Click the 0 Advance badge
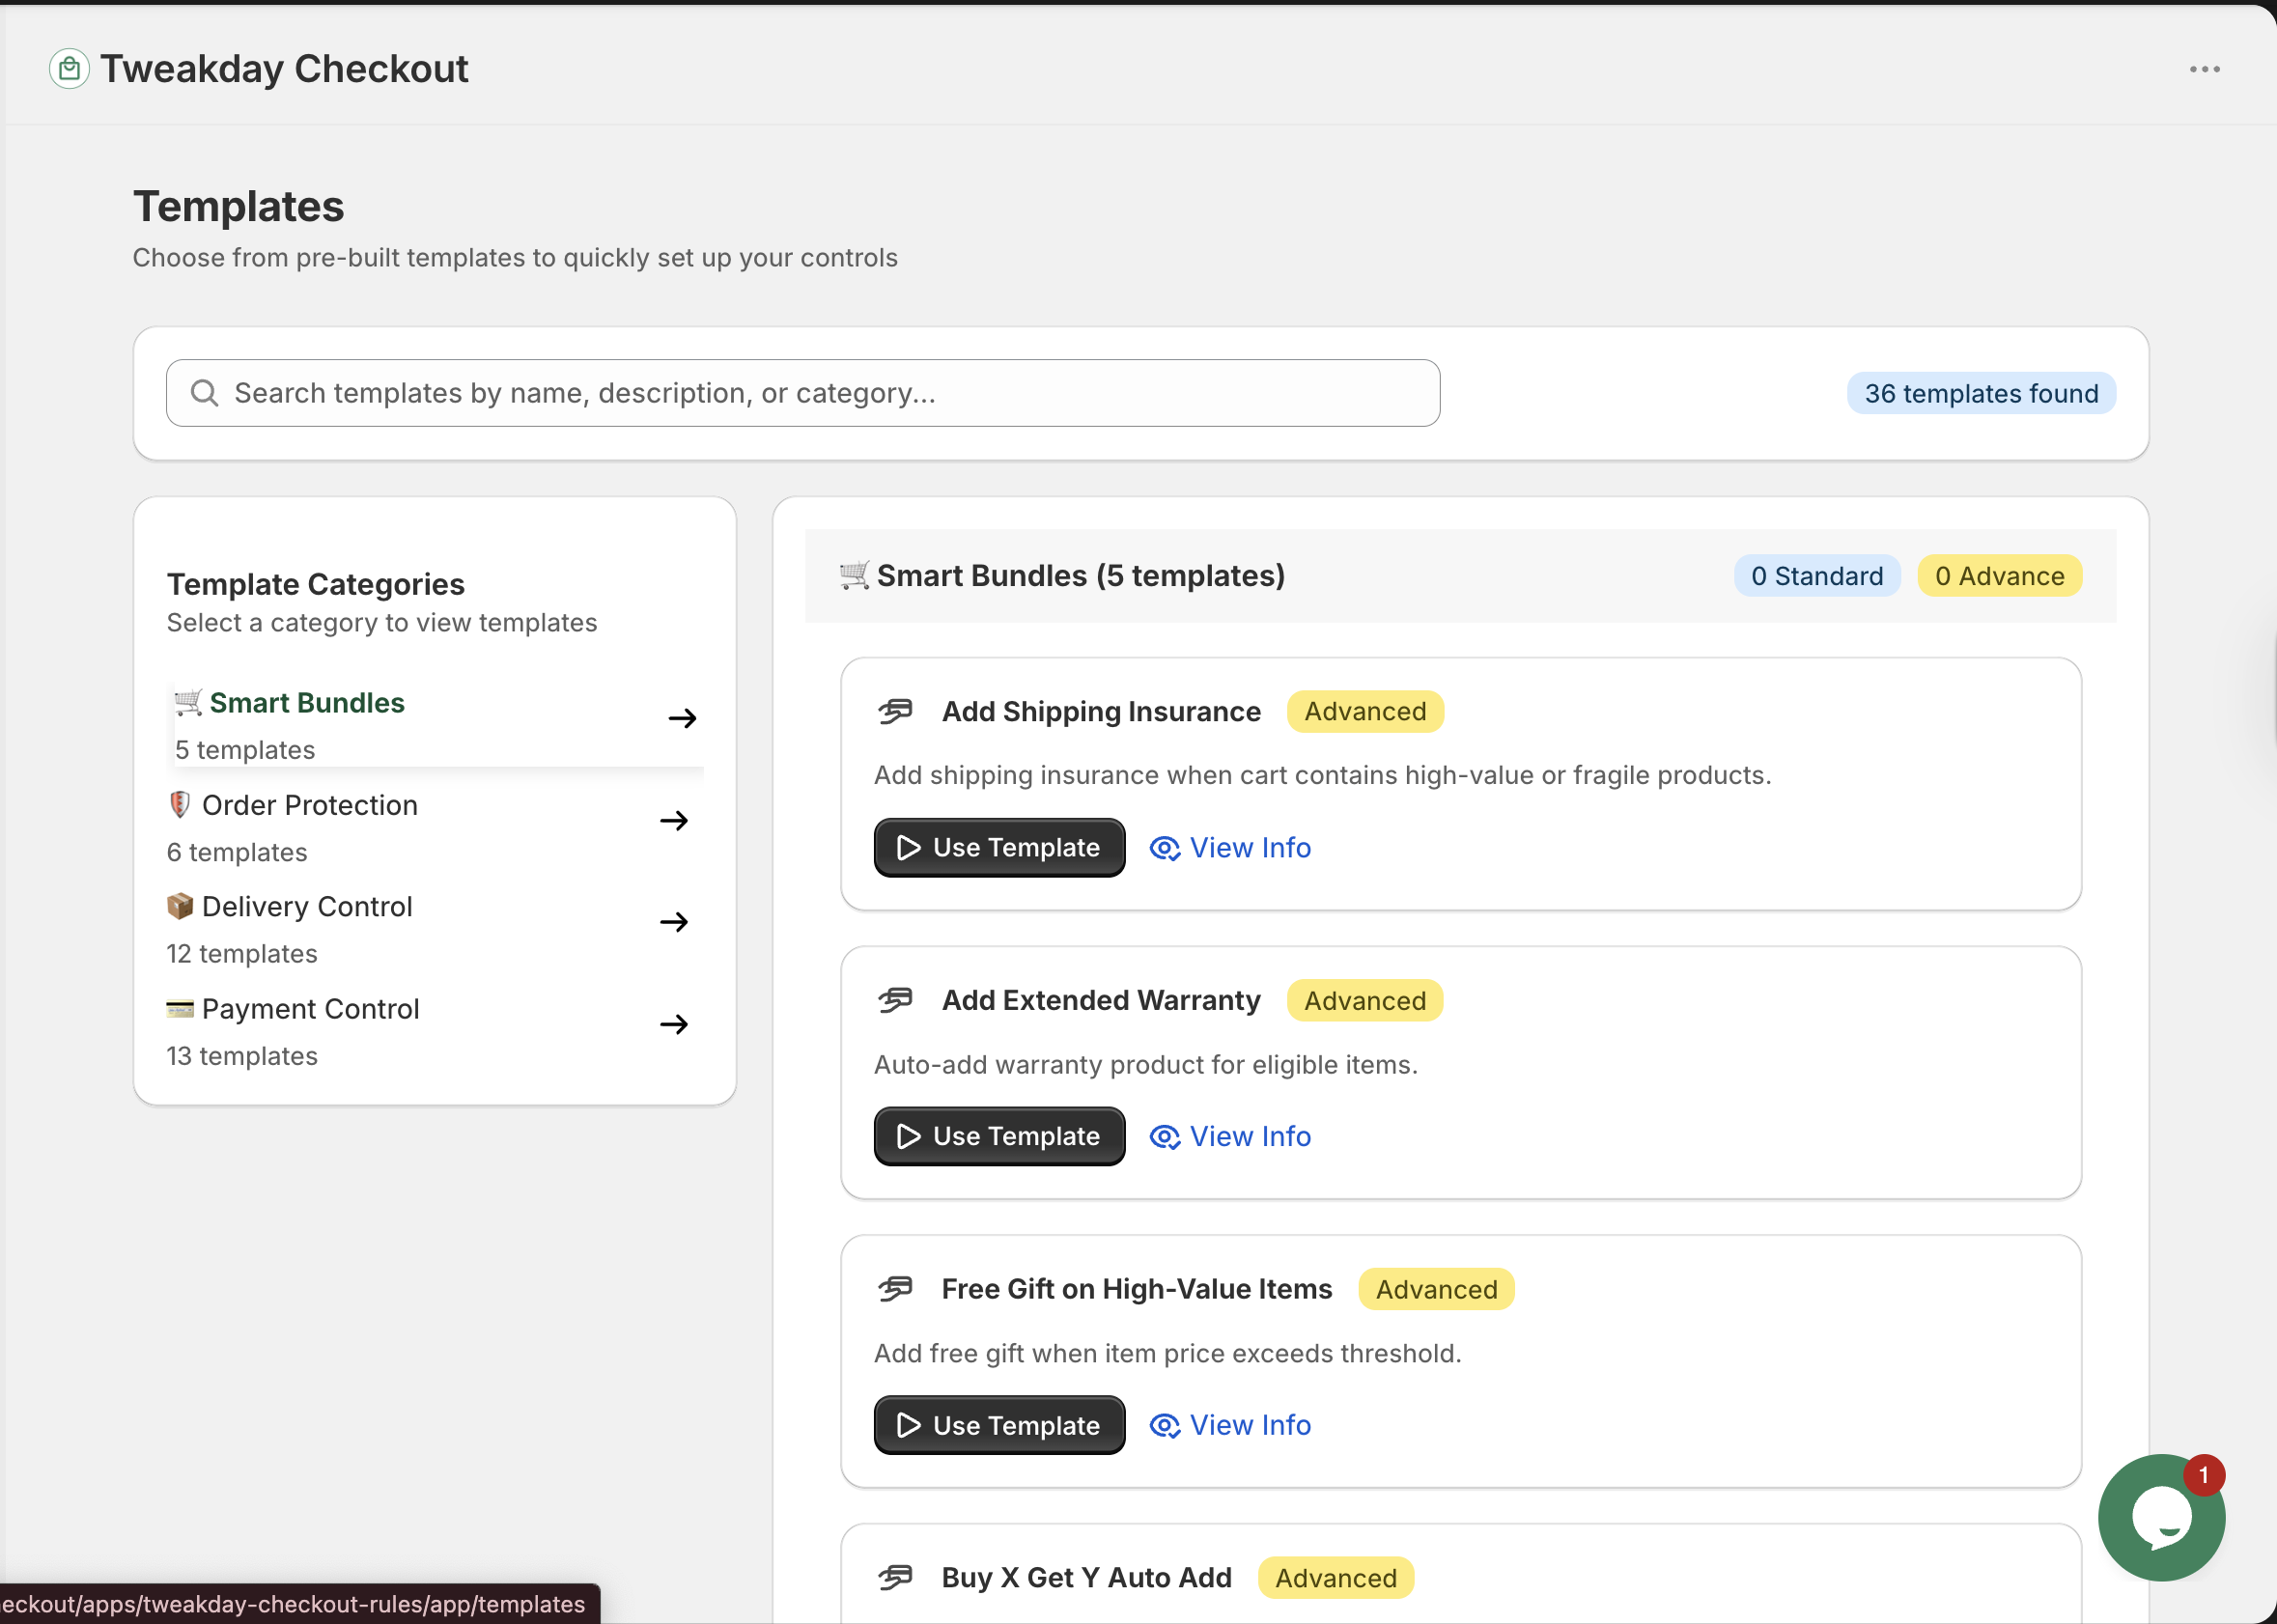The image size is (2277, 1624). 1999,576
